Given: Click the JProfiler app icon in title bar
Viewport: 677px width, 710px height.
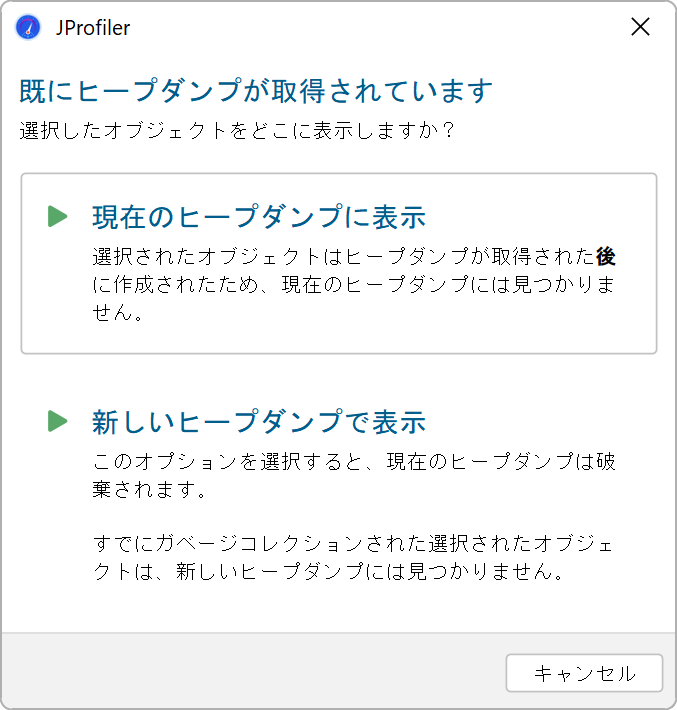Looking at the screenshot, I should [28, 27].
